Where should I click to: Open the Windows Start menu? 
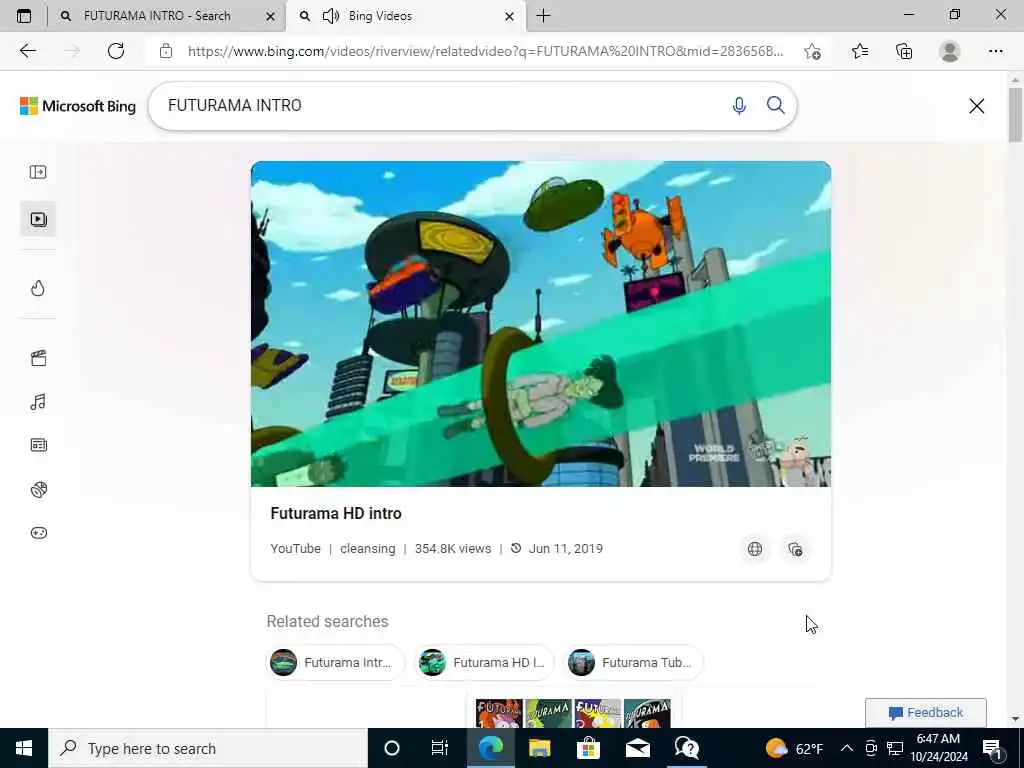(24, 748)
